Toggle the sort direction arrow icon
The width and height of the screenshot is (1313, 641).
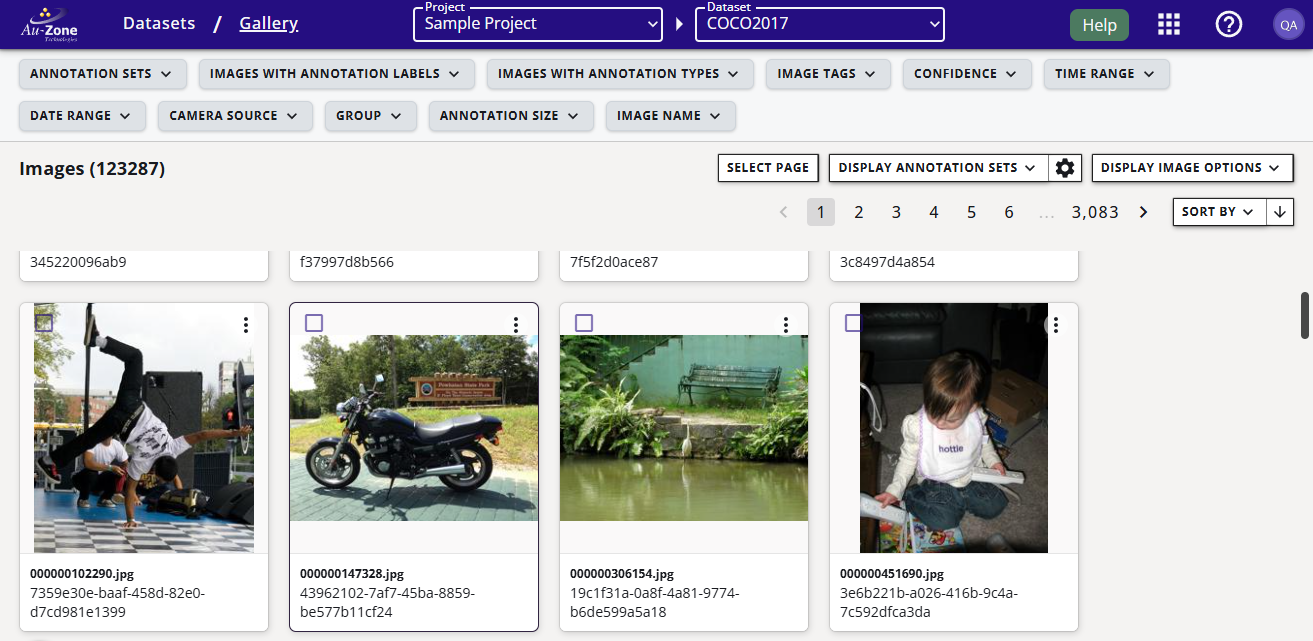pos(1280,211)
